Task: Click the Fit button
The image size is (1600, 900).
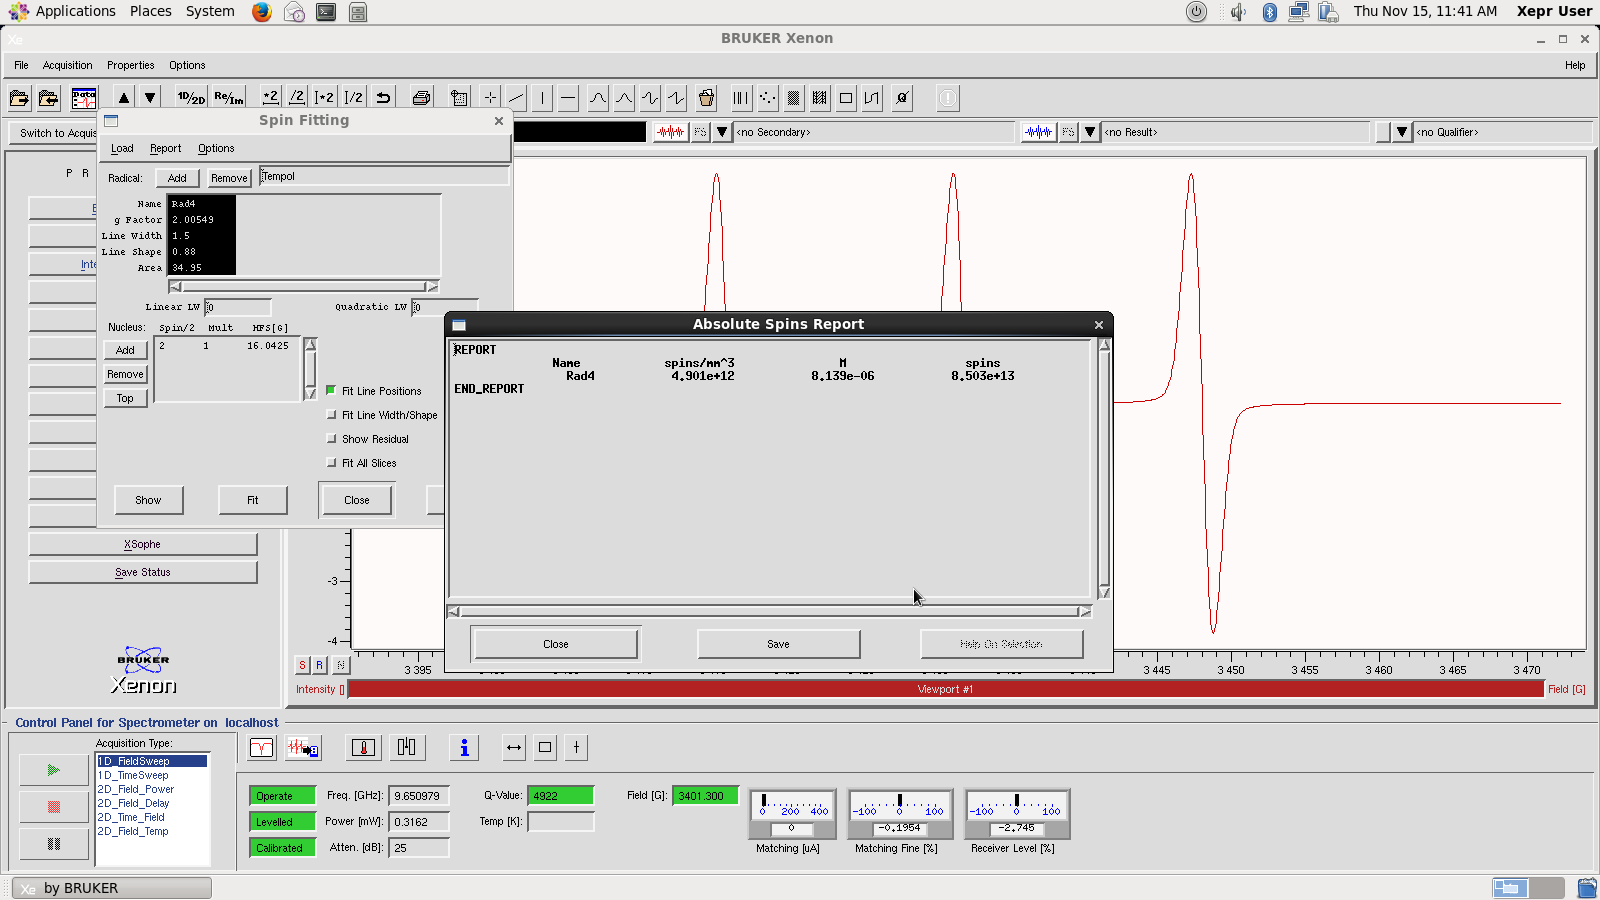Action: [253, 500]
